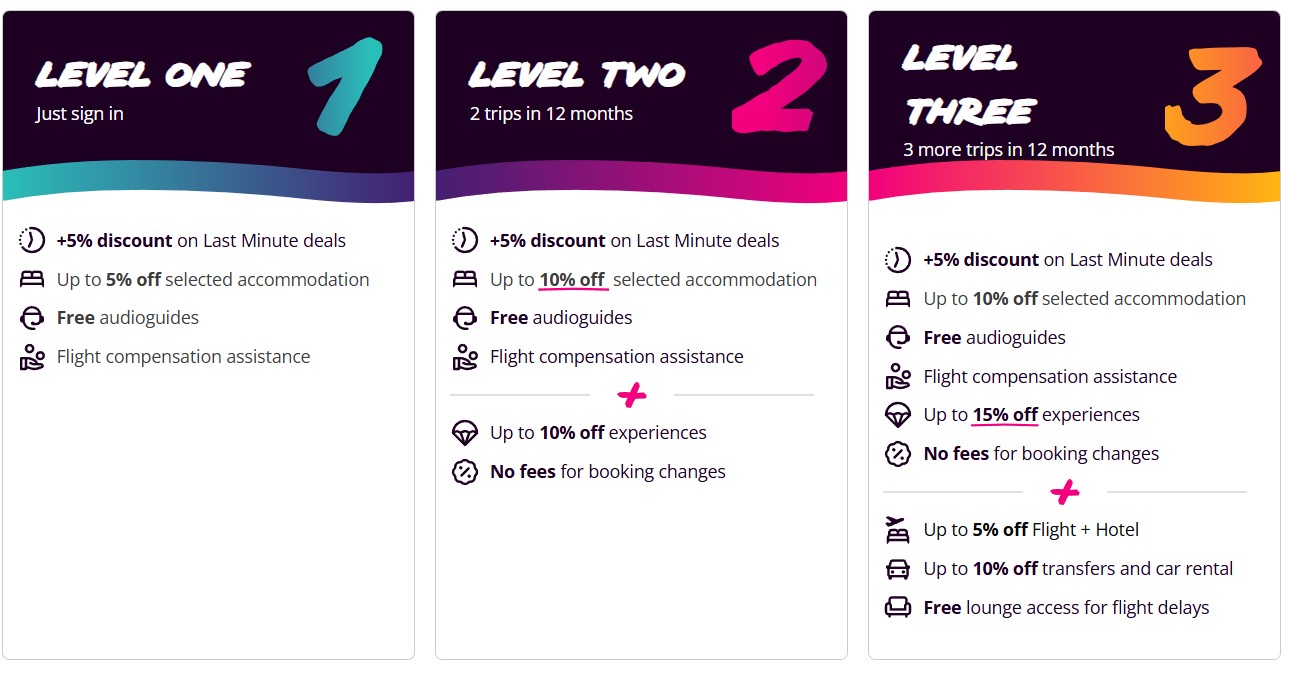Click 'Just sign in' under Level One
The height and width of the screenshot is (673, 1291).
[80, 114]
